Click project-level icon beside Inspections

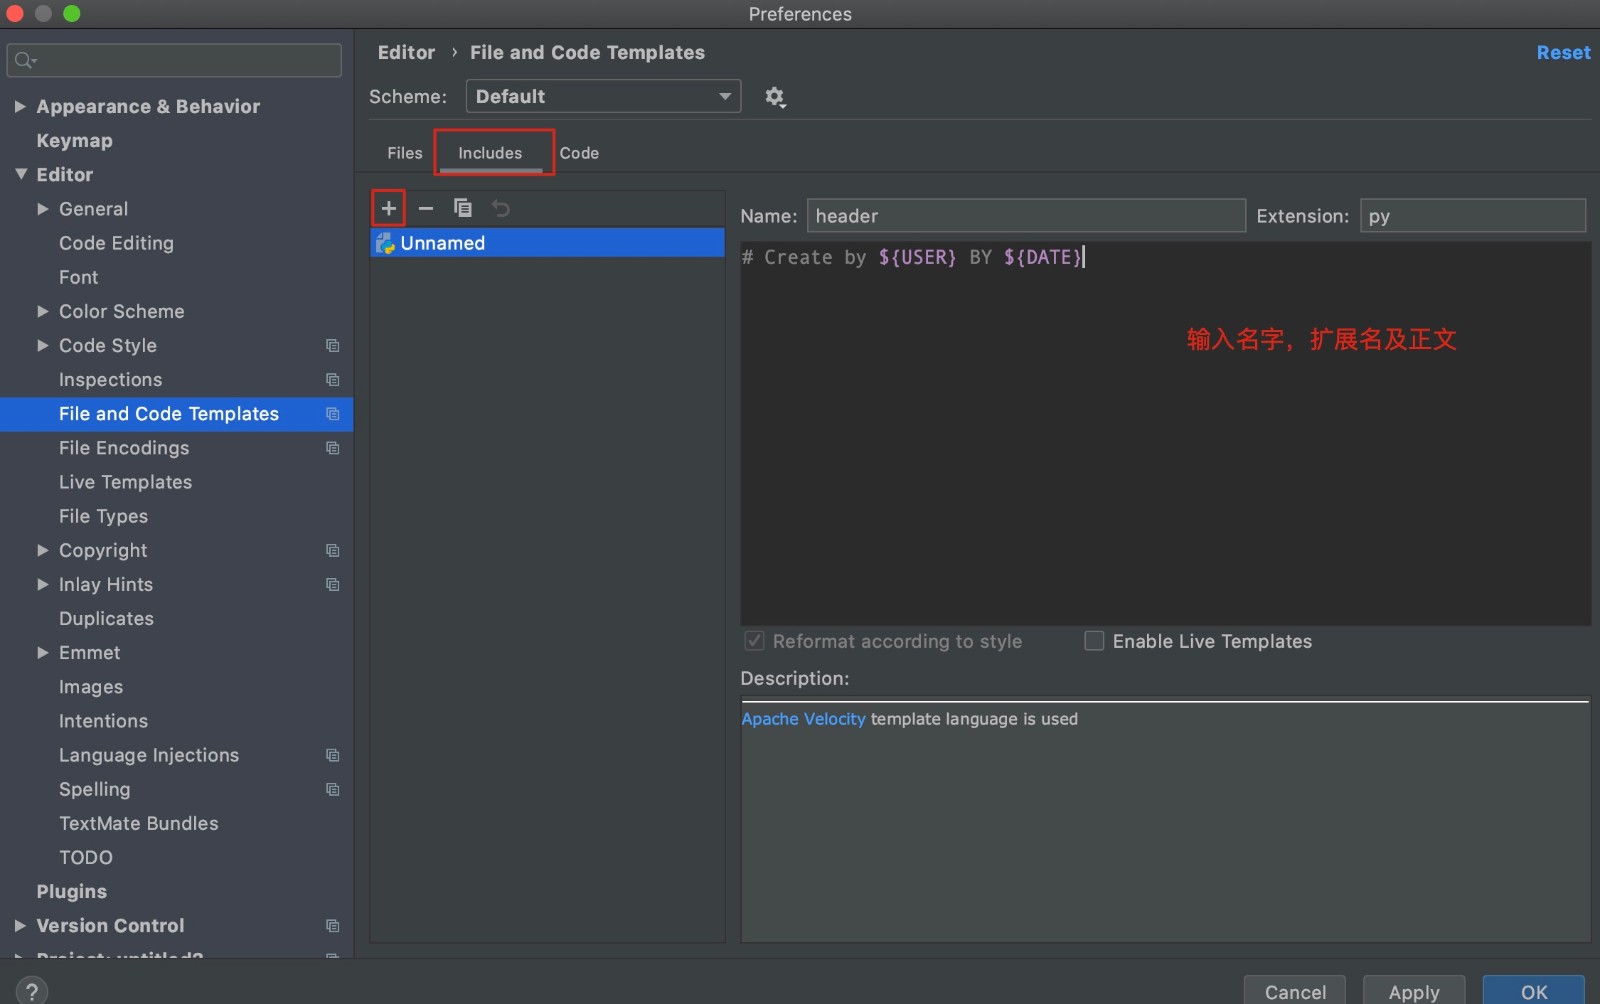tap(333, 380)
